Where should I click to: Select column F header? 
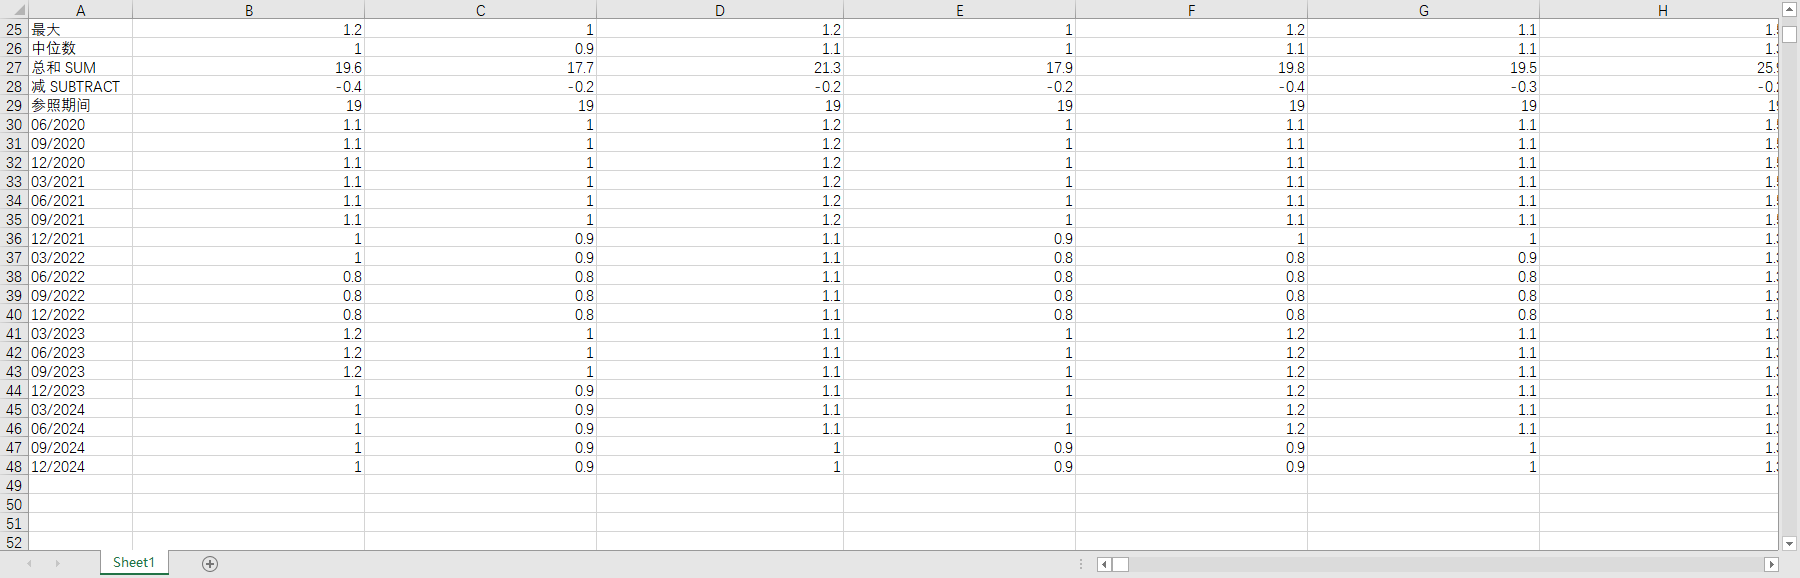click(x=1192, y=10)
